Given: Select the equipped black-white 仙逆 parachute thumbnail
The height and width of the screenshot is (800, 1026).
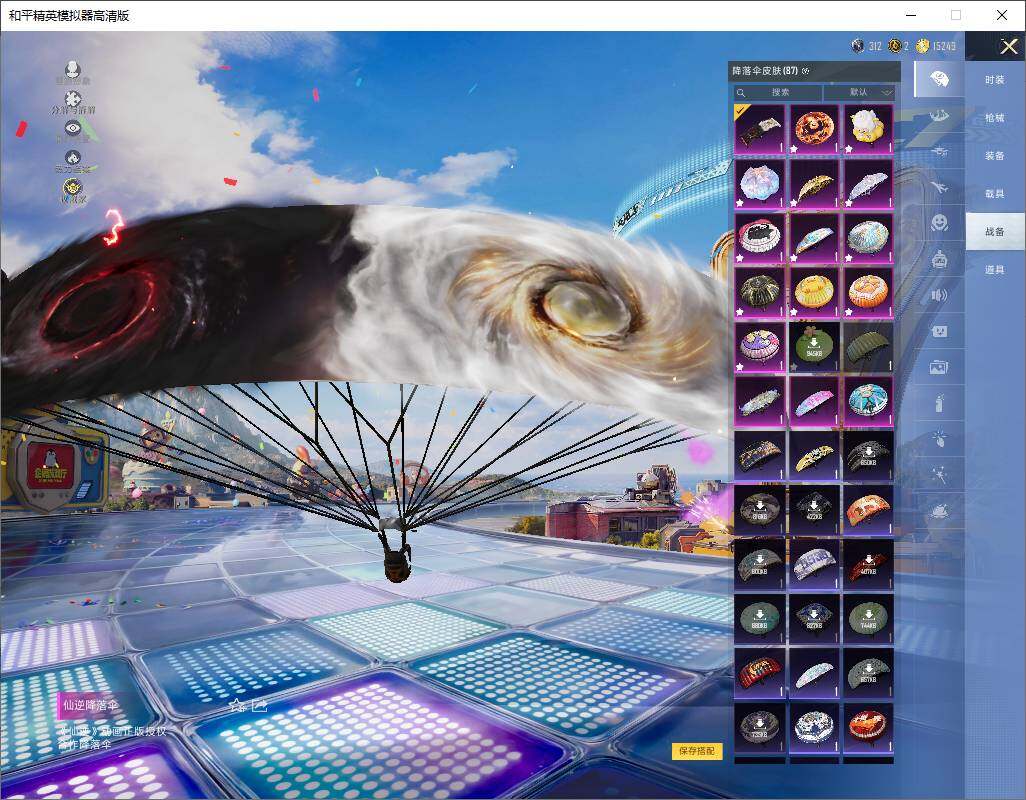Looking at the screenshot, I should [760, 130].
